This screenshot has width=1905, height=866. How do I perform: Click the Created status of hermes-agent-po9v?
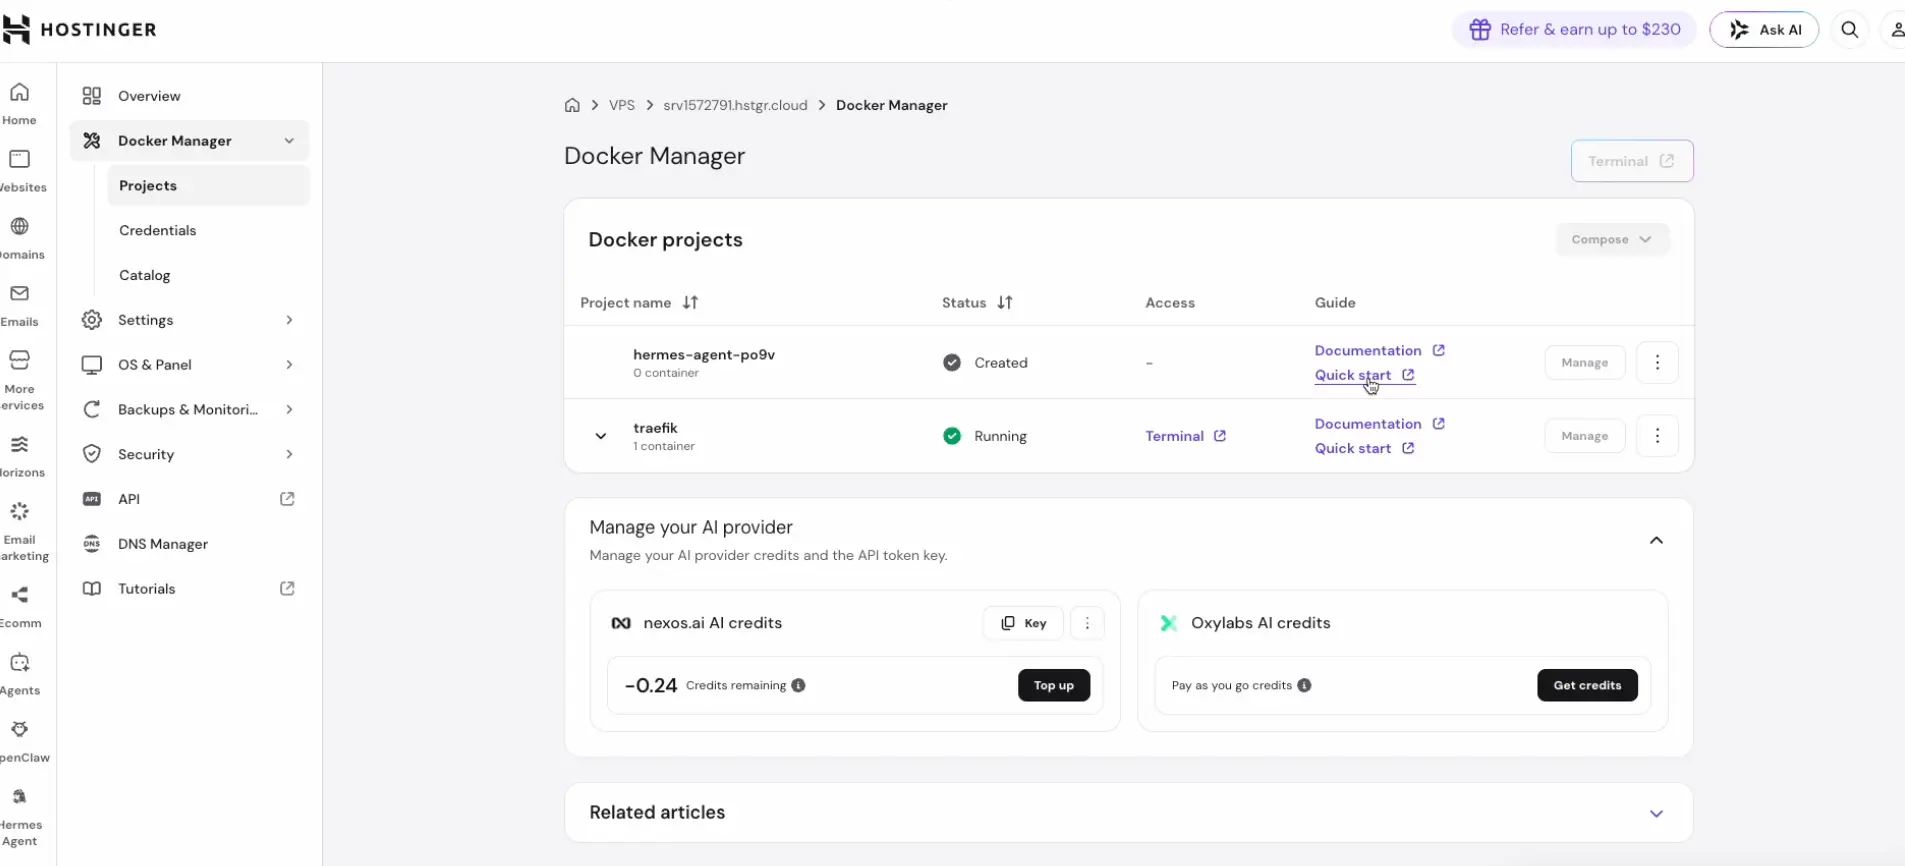985,362
